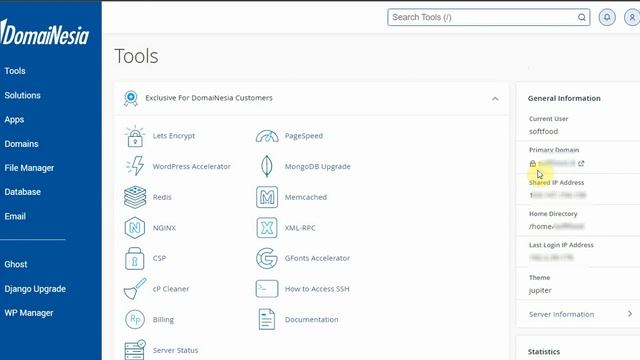Click the DomaiNesia logo
The height and width of the screenshot is (360, 640).
point(45,33)
